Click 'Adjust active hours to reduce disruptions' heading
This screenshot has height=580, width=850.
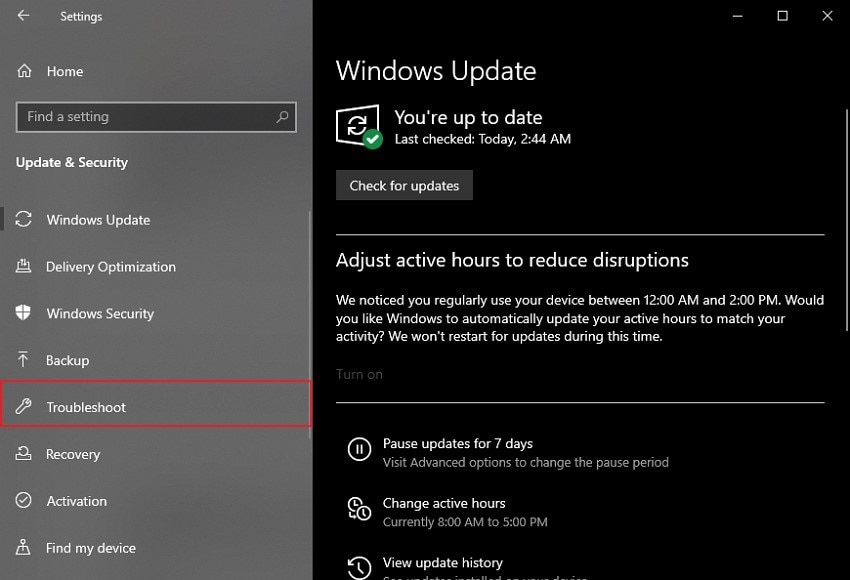pyautogui.click(x=512, y=260)
